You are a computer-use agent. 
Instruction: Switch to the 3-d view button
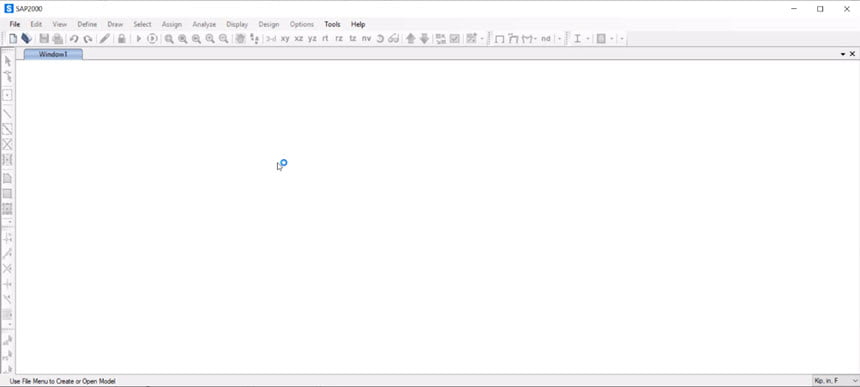pos(271,39)
